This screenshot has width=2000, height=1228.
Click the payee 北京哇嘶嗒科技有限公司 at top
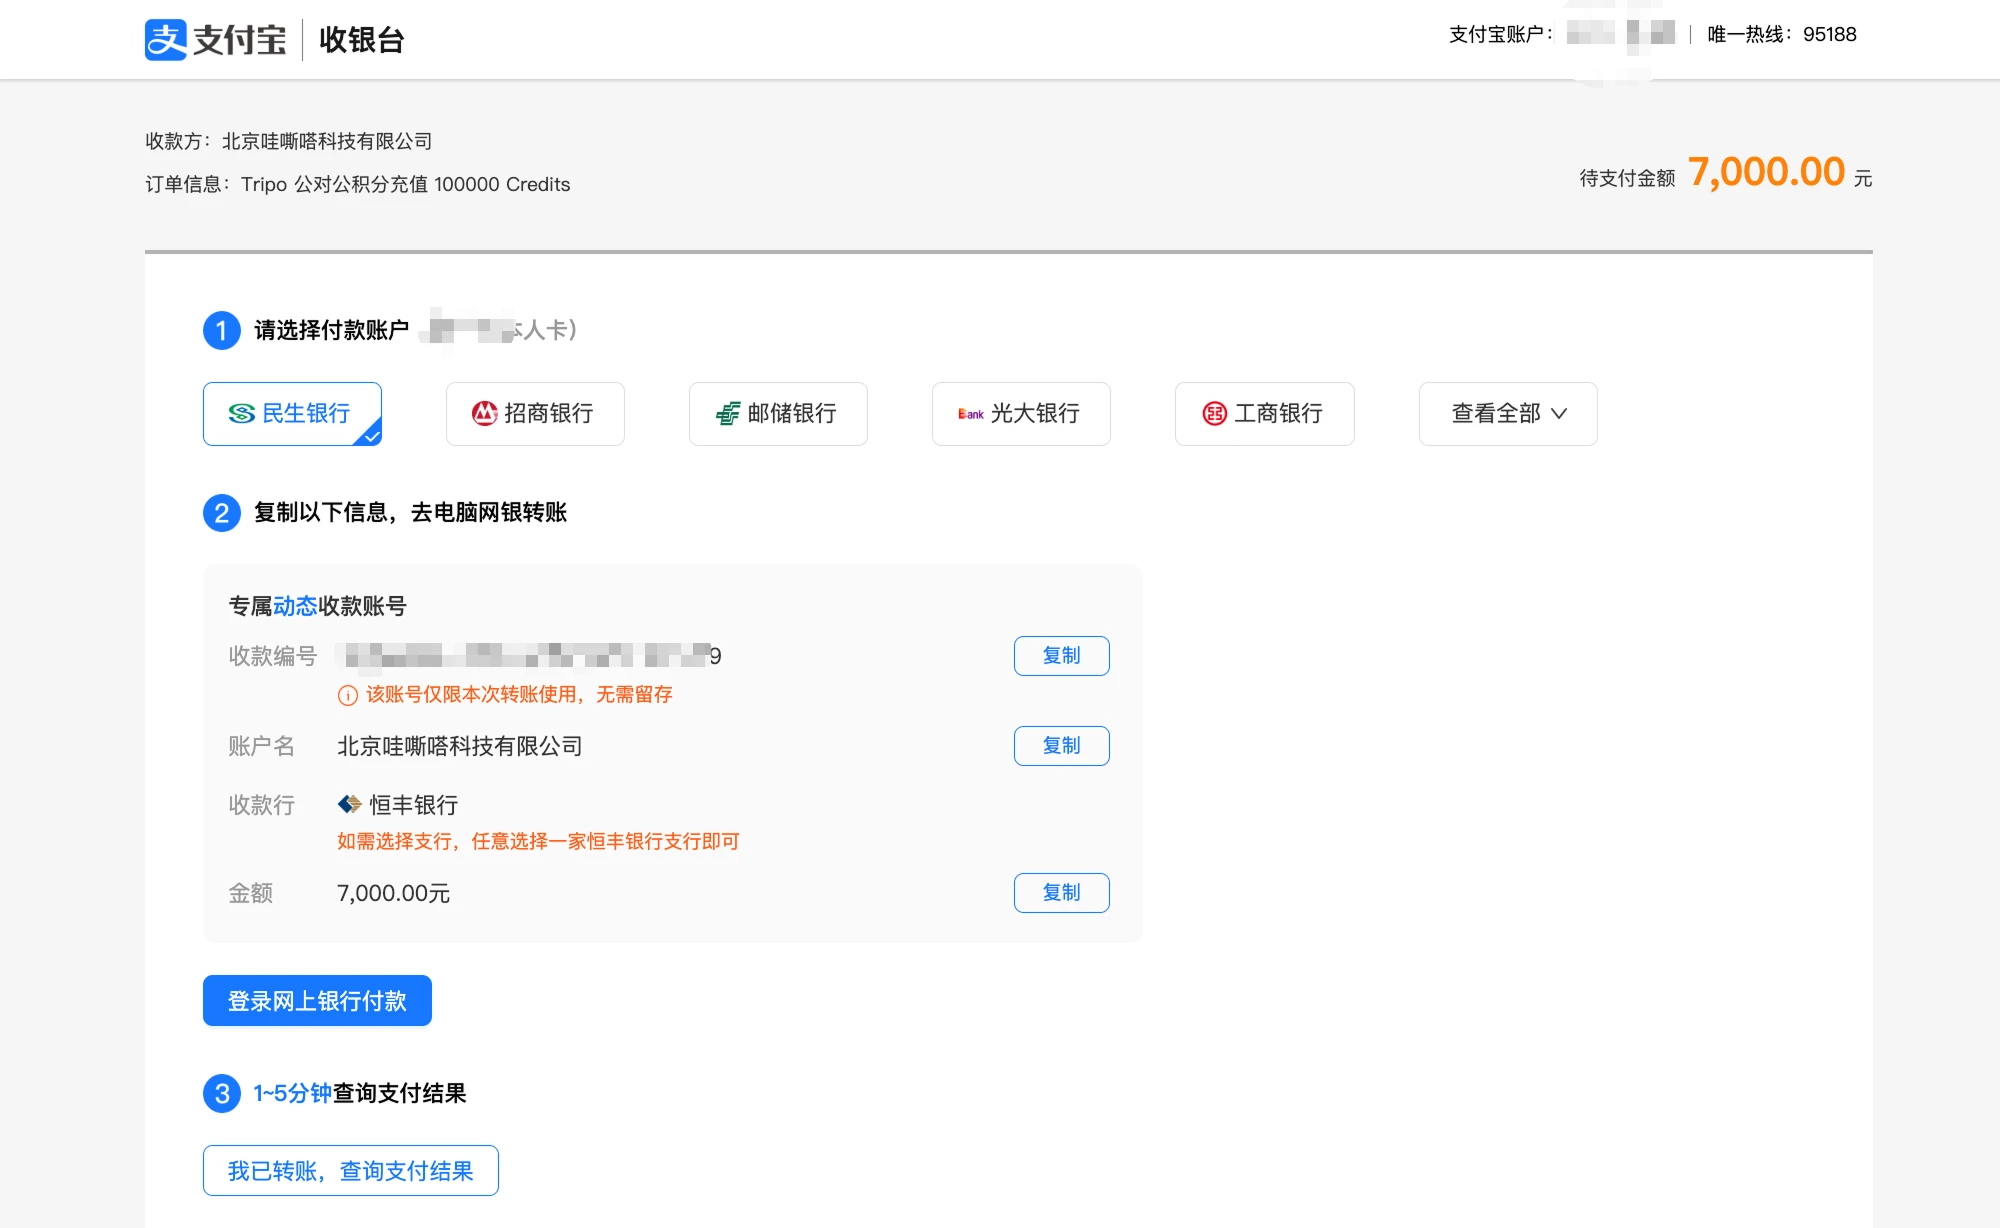click(x=327, y=141)
